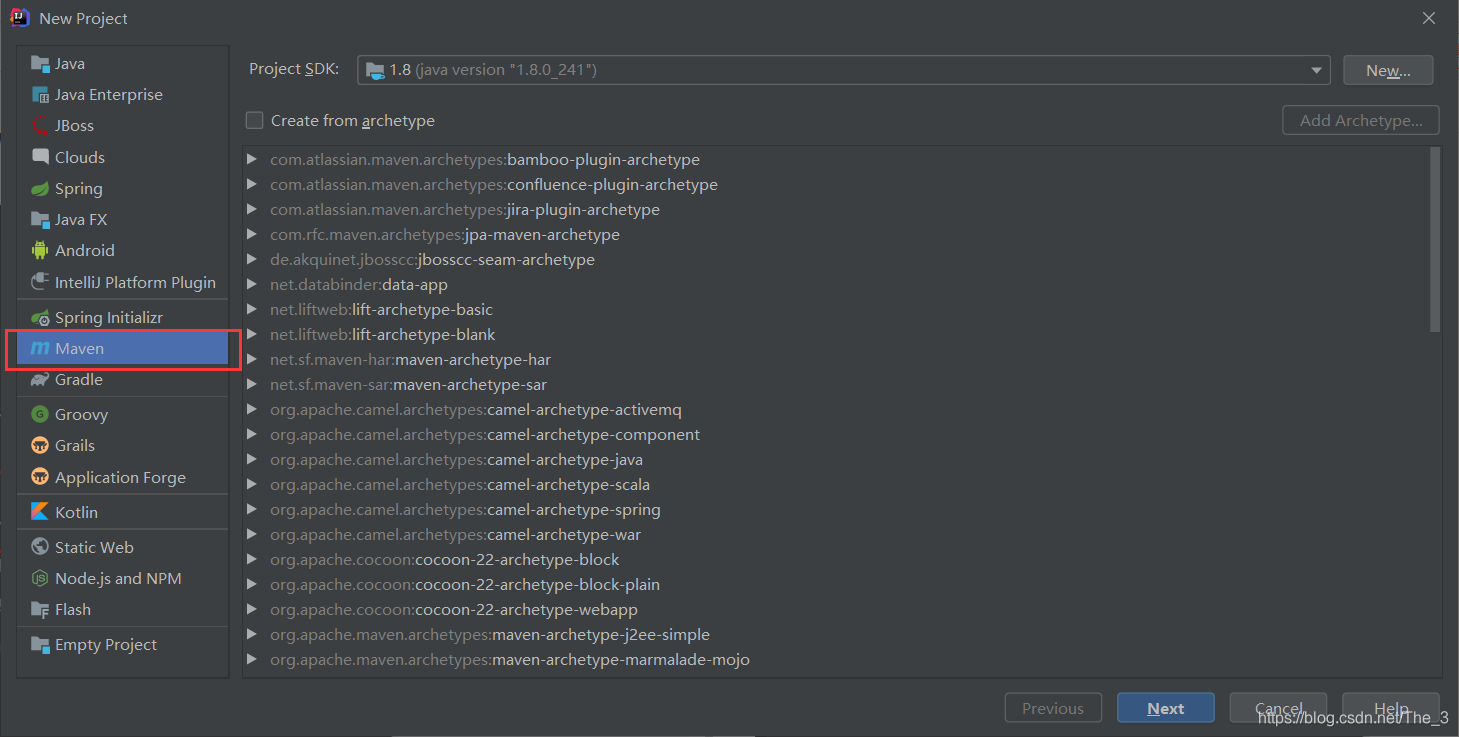Expand lift-archetype-blank entry
1459x737 pixels.
pos(252,335)
